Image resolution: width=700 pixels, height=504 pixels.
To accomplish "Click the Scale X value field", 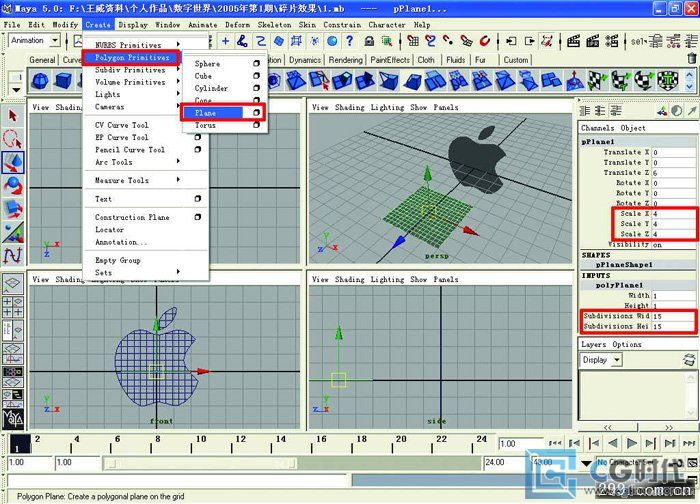I will pos(673,214).
